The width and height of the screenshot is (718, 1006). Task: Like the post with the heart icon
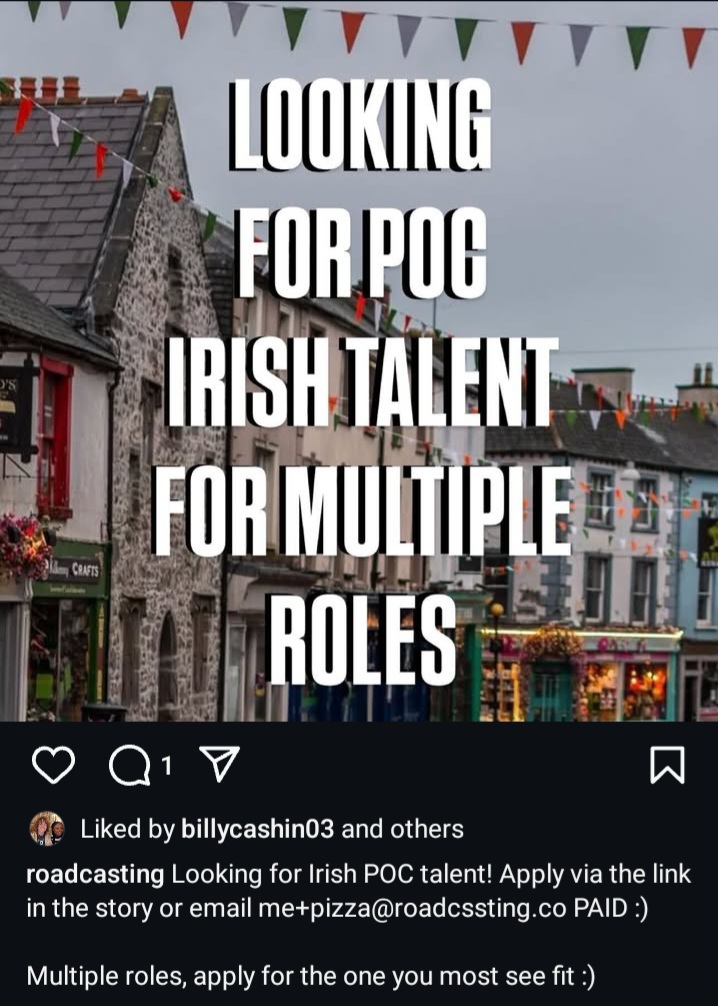(x=53, y=765)
